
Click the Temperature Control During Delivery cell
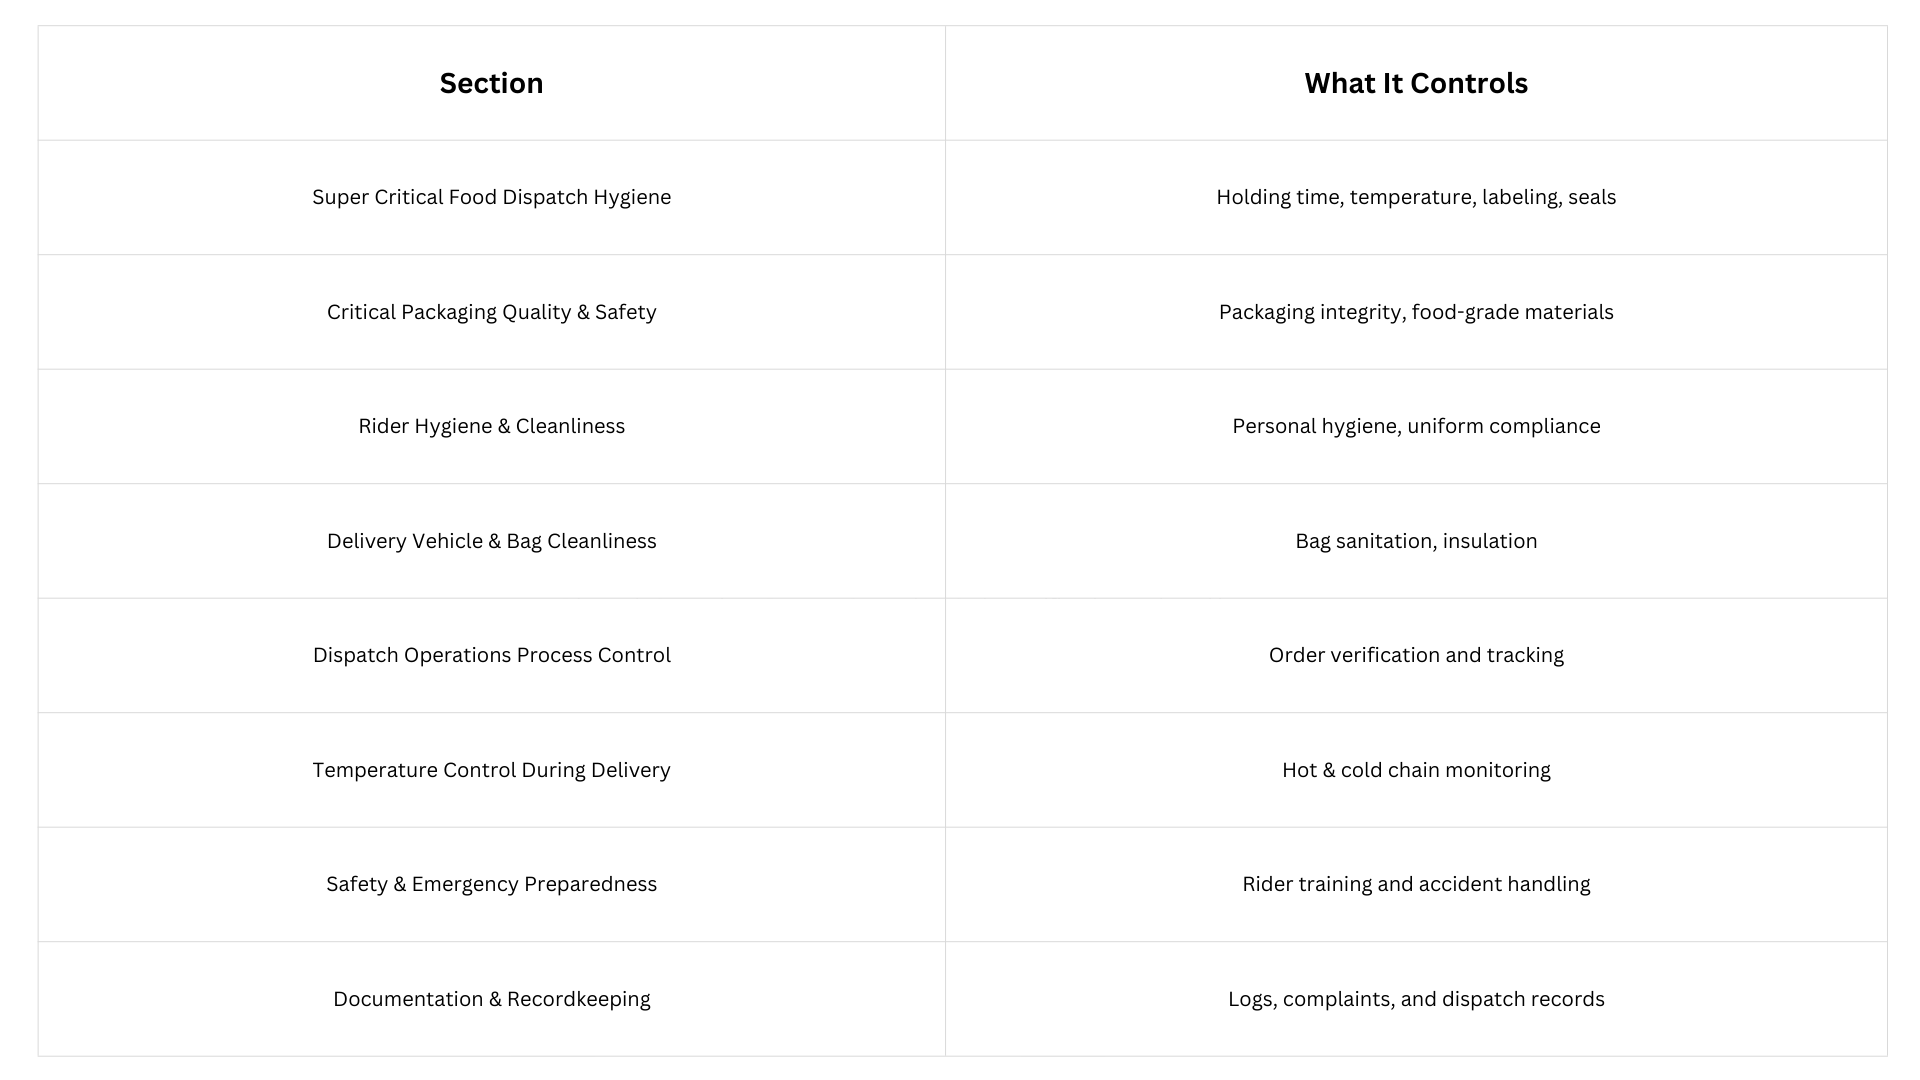coord(491,770)
